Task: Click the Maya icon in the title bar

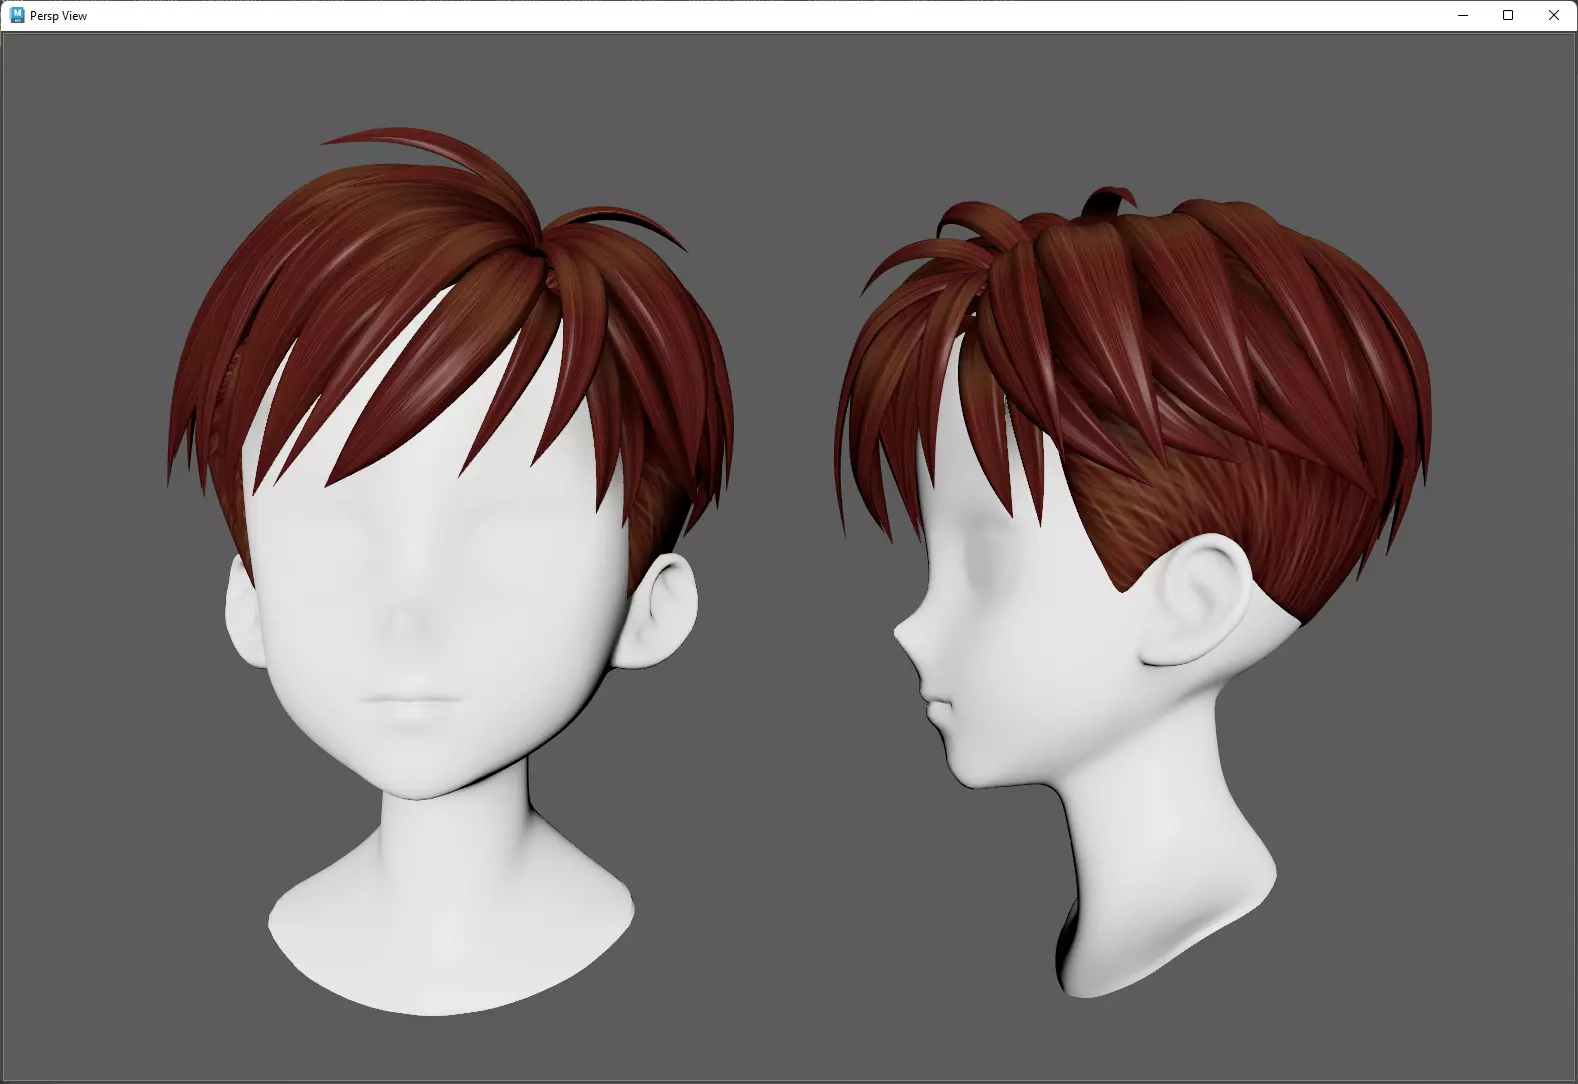Action: [x=17, y=15]
